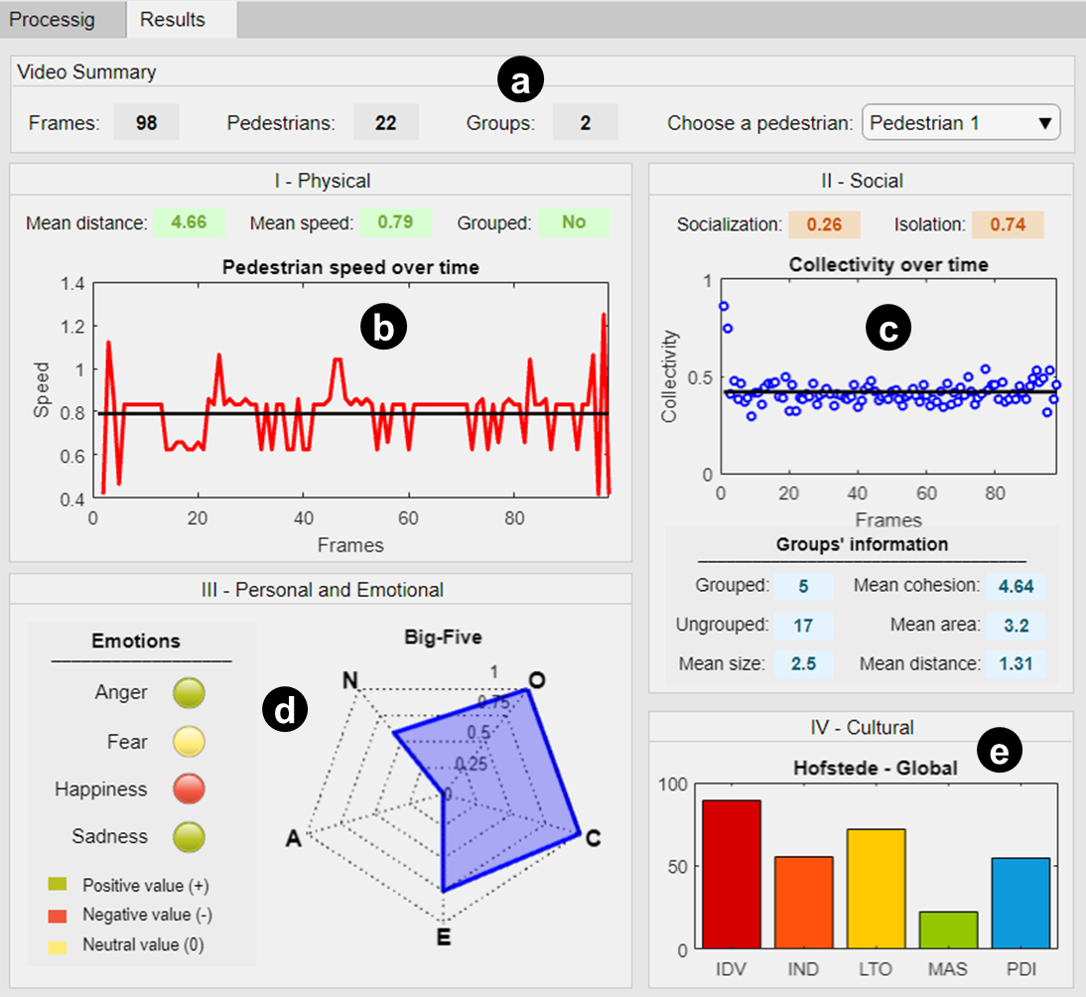Image resolution: width=1086 pixels, height=997 pixels.
Task: Click the red IDV bar in Hofstede chart
Action: click(x=731, y=874)
